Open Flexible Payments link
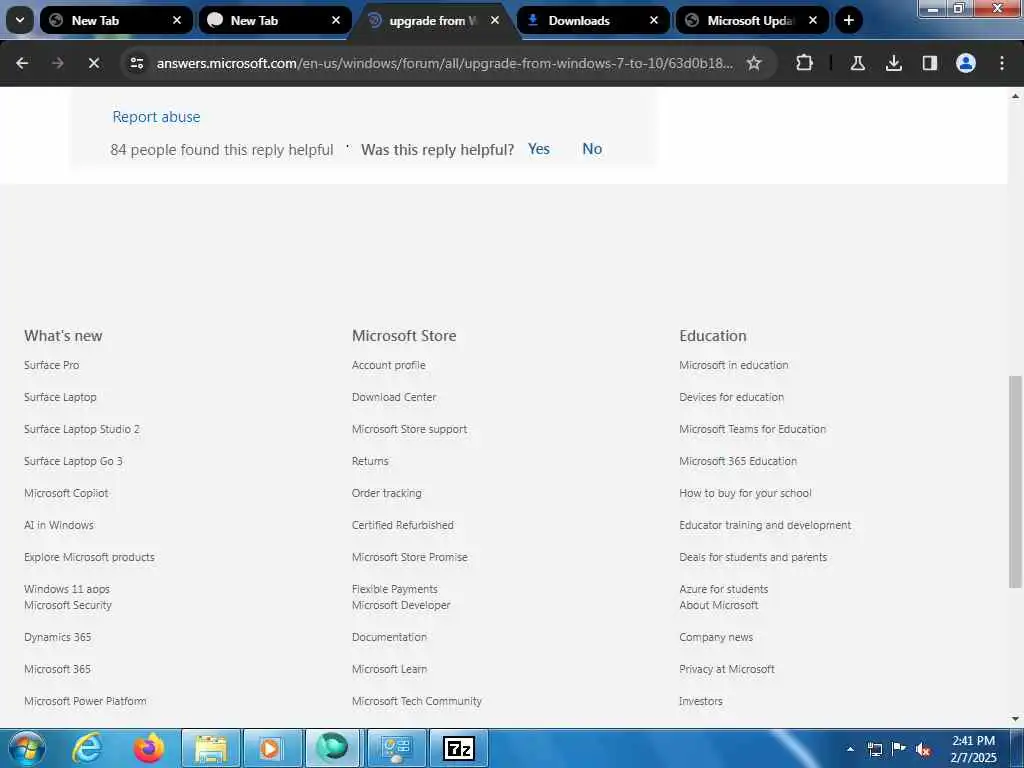The height and width of the screenshot is (768, 1024). [394, 589]
